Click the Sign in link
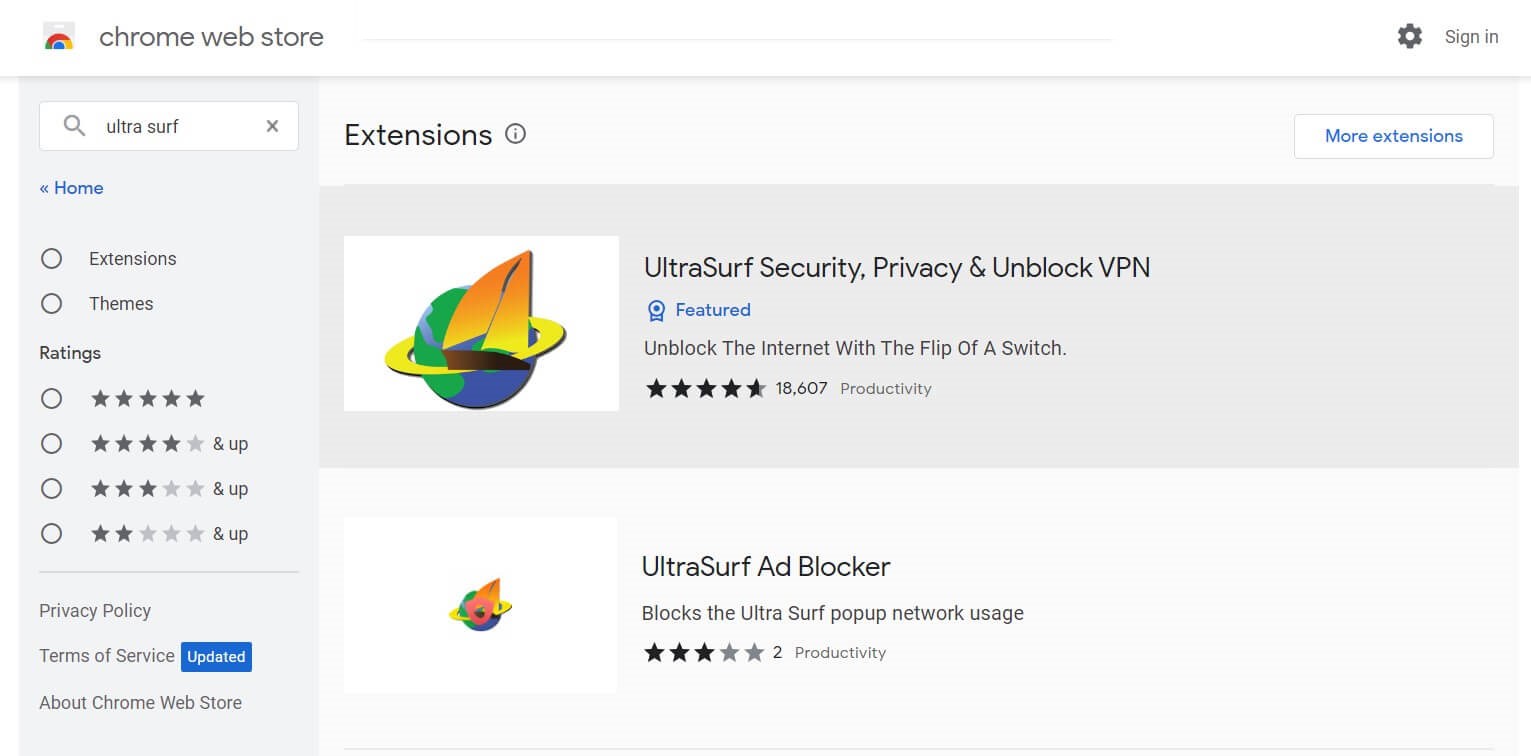This screenshot has width=1531, height=756. click(x=1471, y=37)
